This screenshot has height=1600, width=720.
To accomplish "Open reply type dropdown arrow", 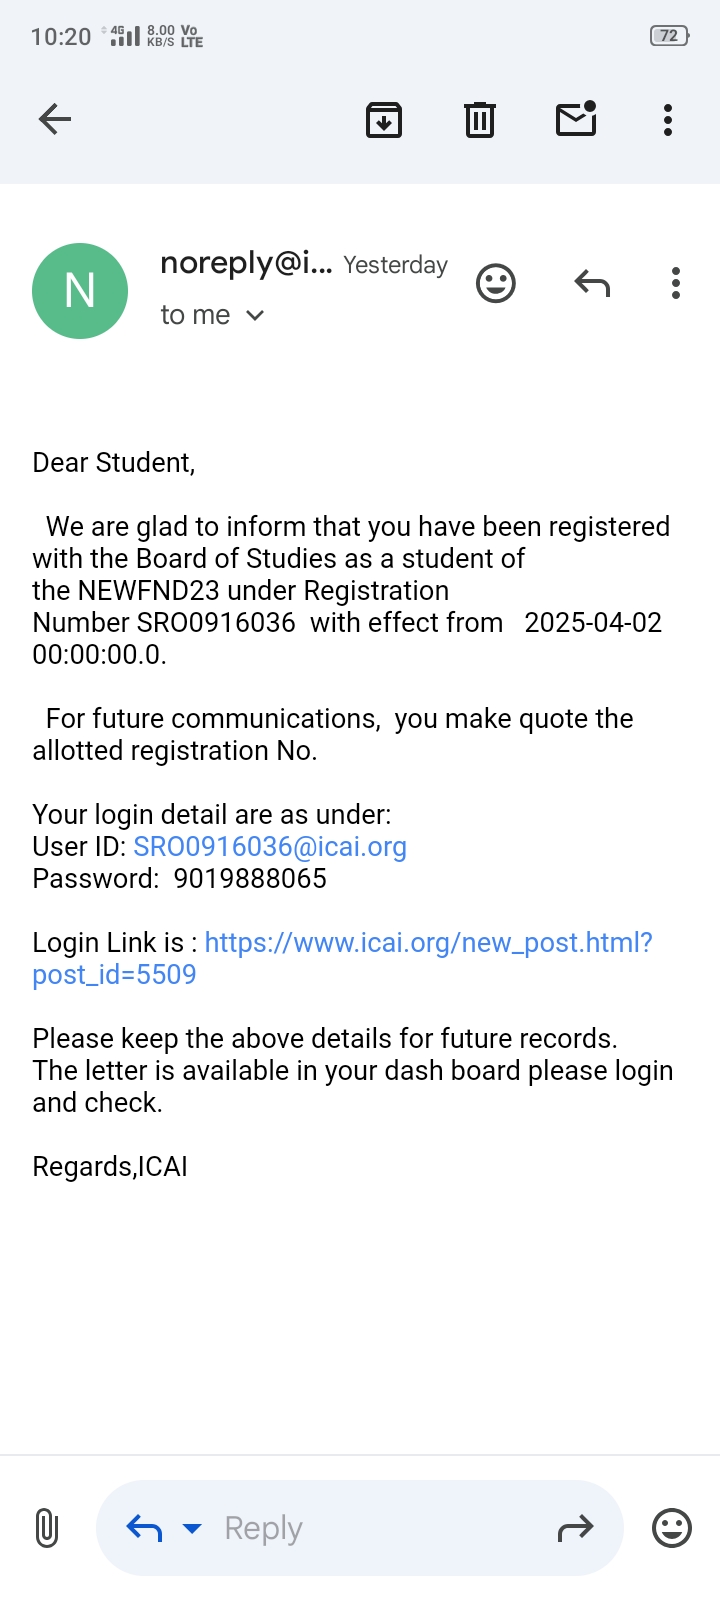I will (x=192, y=1528).
